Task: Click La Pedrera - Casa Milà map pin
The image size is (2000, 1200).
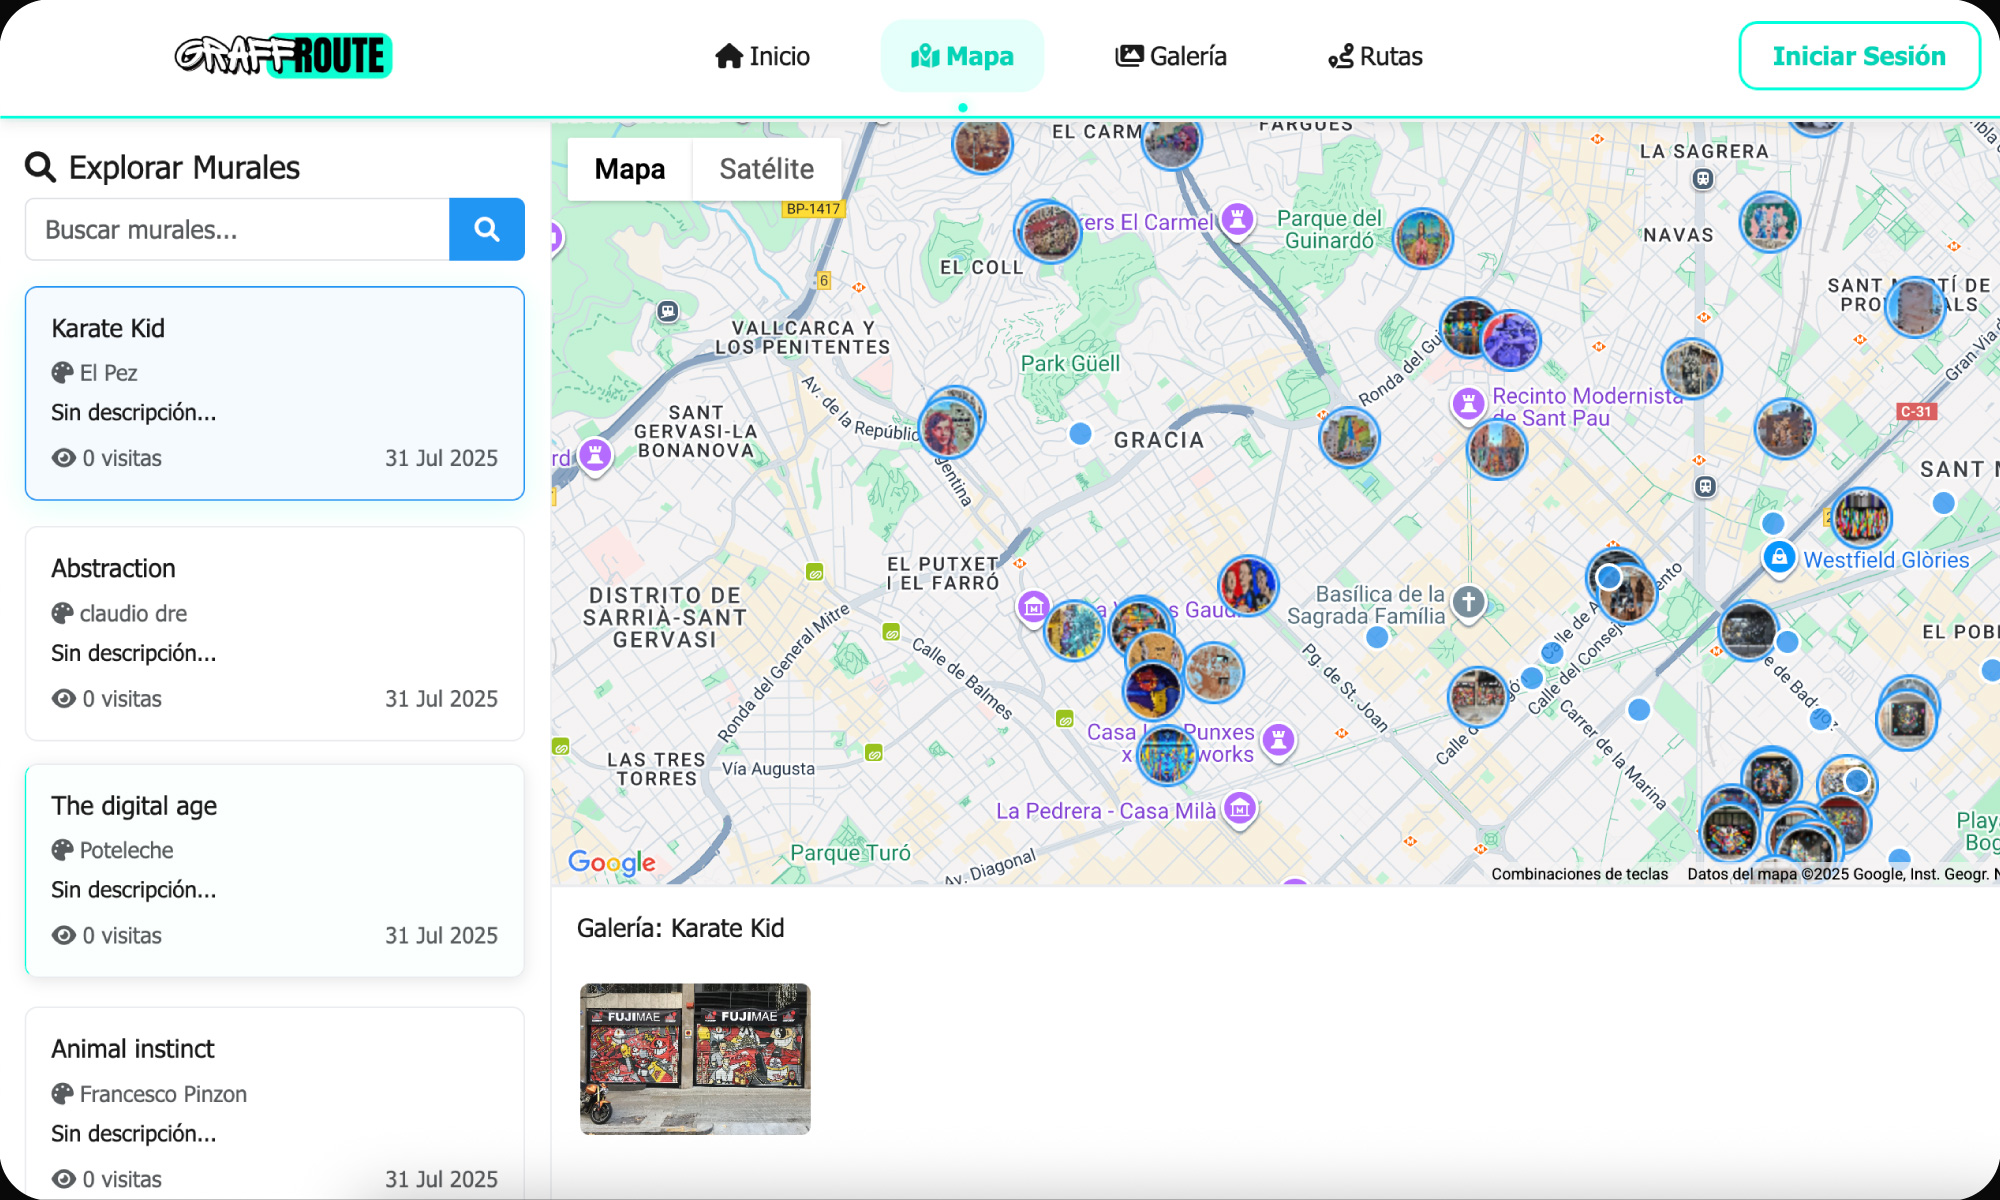Action: pyautogui.click(x=1240, y=808)
